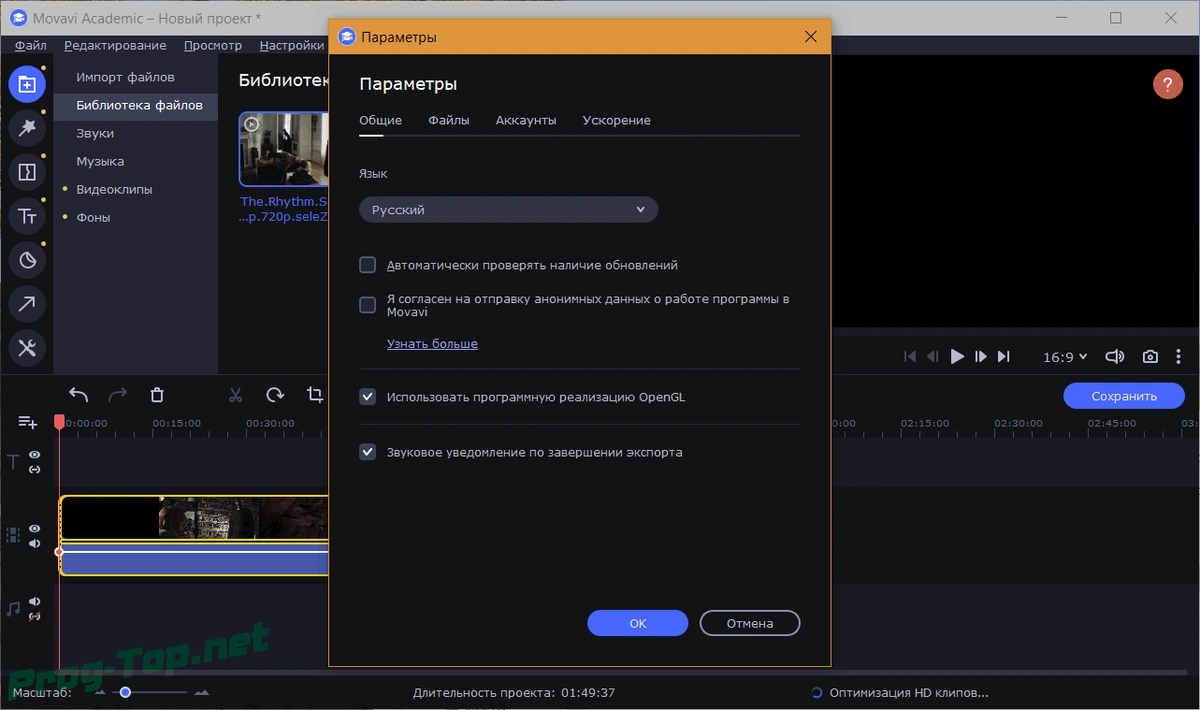Screen dimensions: 1200x710
Task: Open the language dropdown showing Русский
Action: pos(508,210)
